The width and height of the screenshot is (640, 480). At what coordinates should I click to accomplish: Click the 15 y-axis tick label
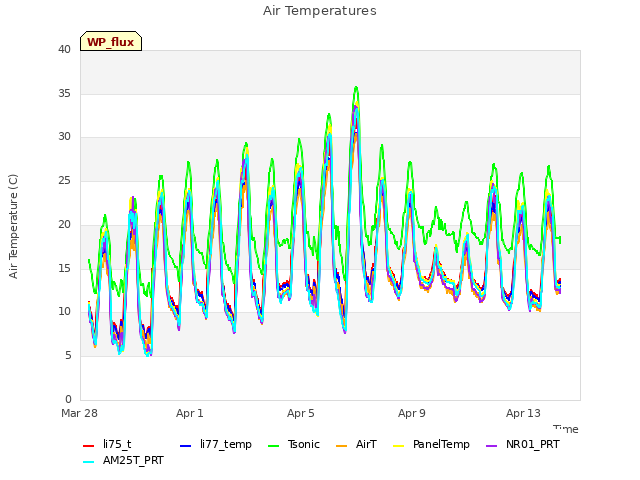pyautogui.click(x=64, y=268)
